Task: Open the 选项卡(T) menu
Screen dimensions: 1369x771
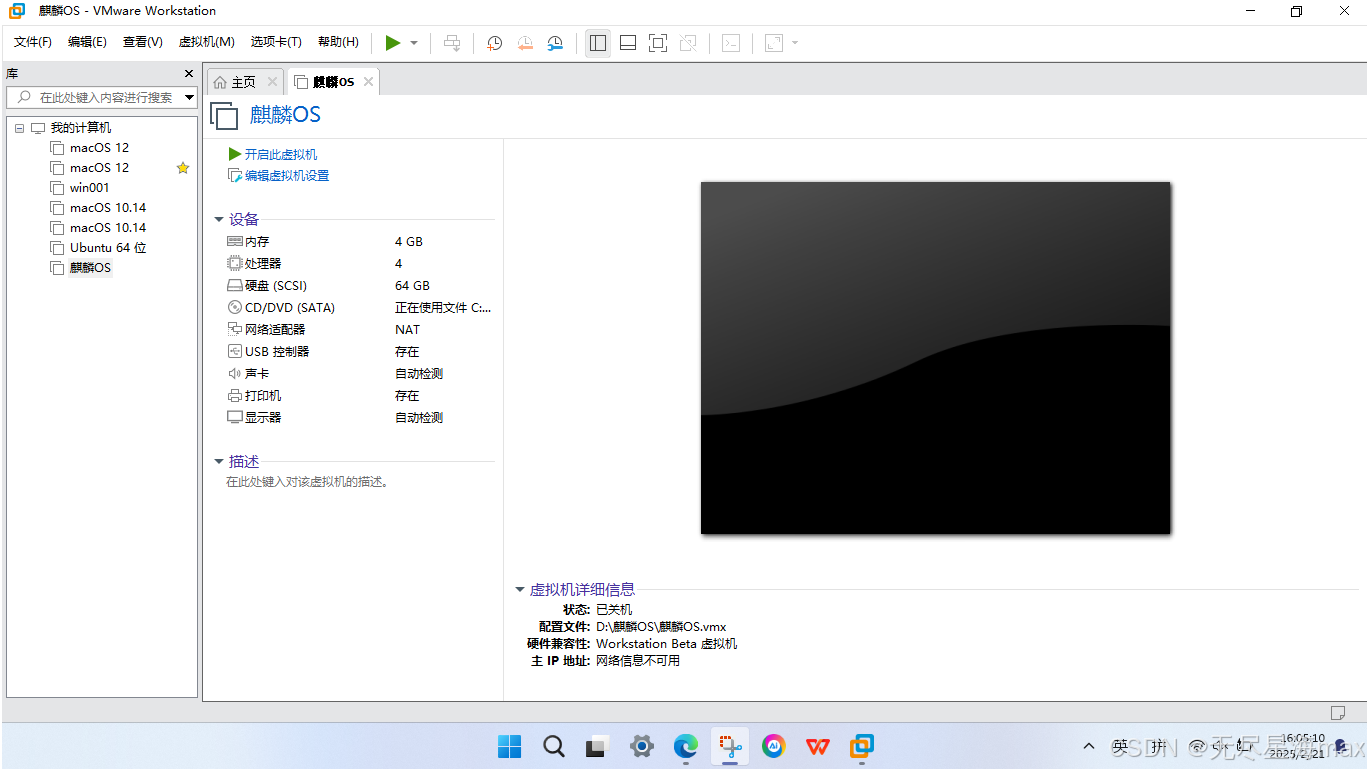Action: pyautogui.click(x=276, y=42)
